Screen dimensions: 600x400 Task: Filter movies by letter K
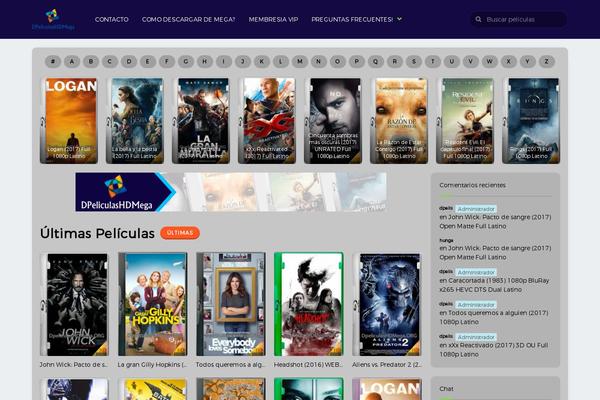(262, 61)
